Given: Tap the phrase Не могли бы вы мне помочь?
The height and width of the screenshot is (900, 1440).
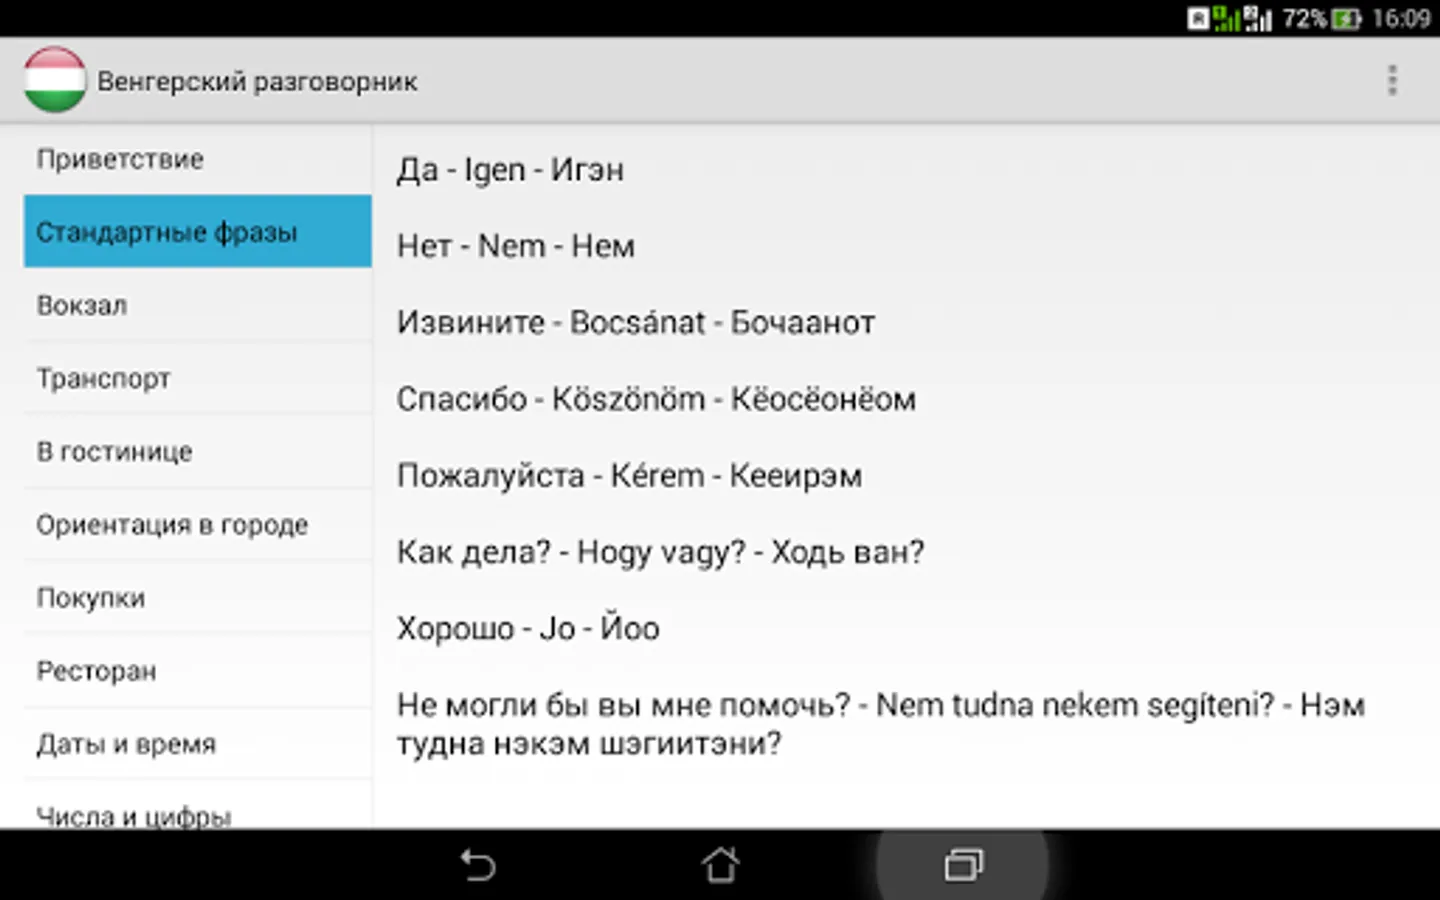Looking at the screenshot, I should (x=881, y=724).
